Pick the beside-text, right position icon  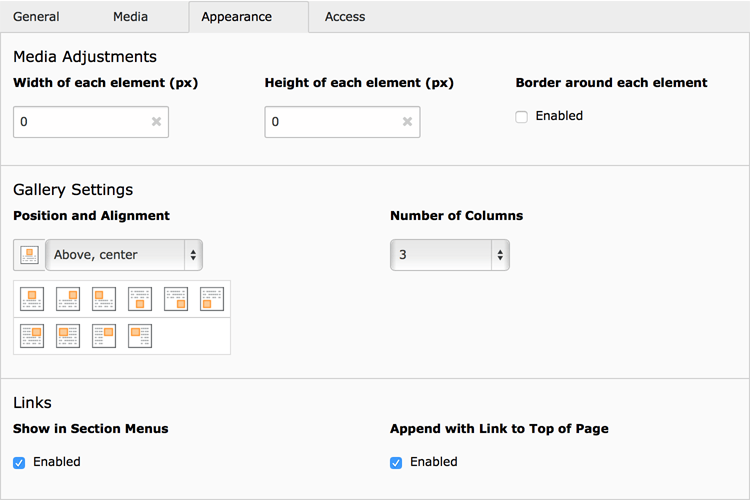pos(104,335)
